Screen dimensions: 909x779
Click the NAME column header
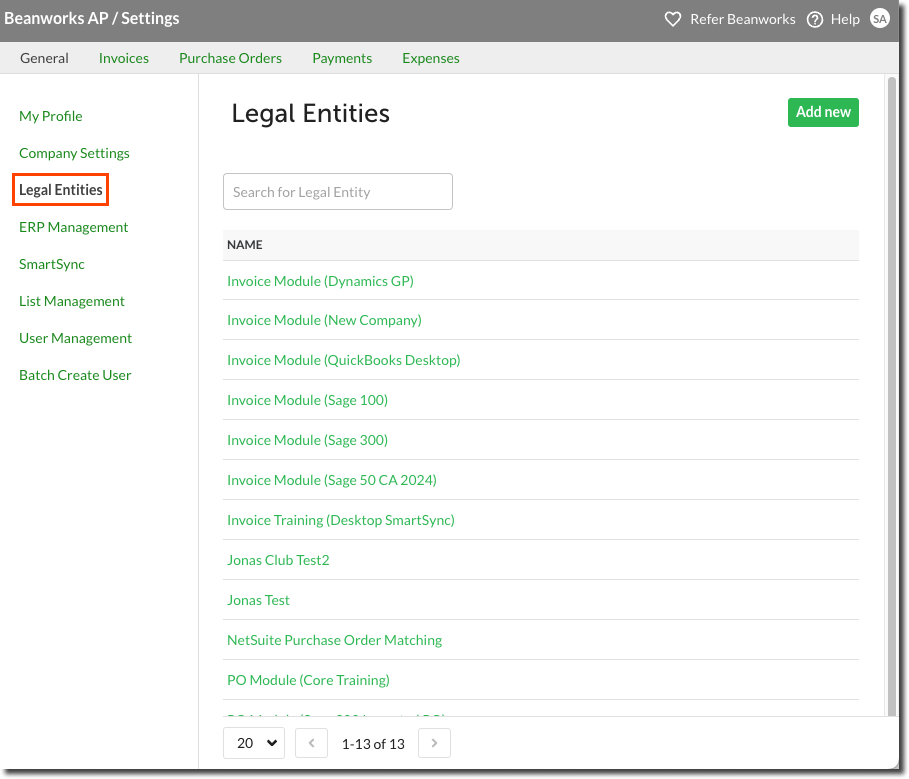(245, 245)
